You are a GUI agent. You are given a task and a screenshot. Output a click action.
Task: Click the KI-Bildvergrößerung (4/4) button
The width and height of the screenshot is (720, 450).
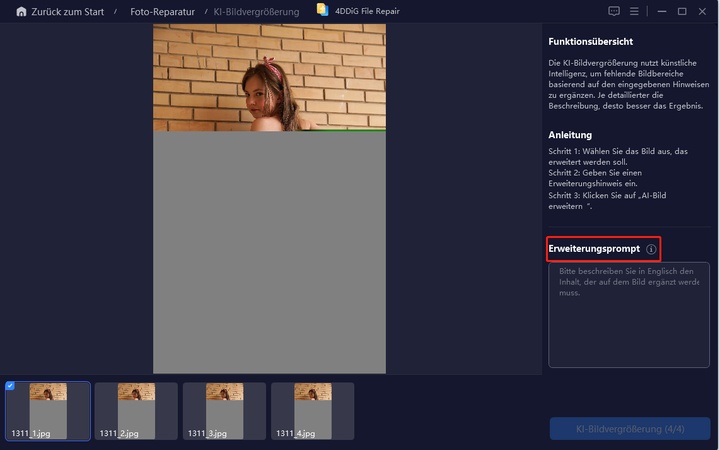629,428
